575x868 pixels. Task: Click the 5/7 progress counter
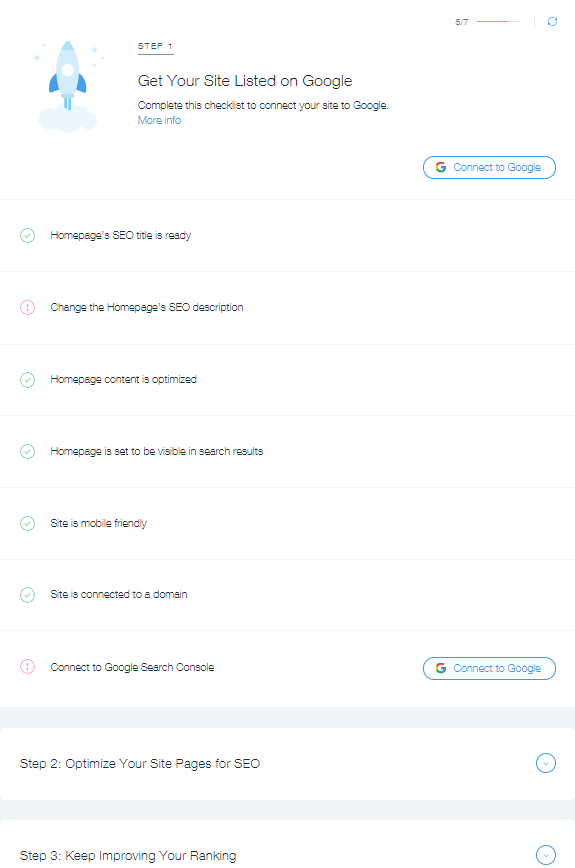pyautogui.click(x=462, y=22)
